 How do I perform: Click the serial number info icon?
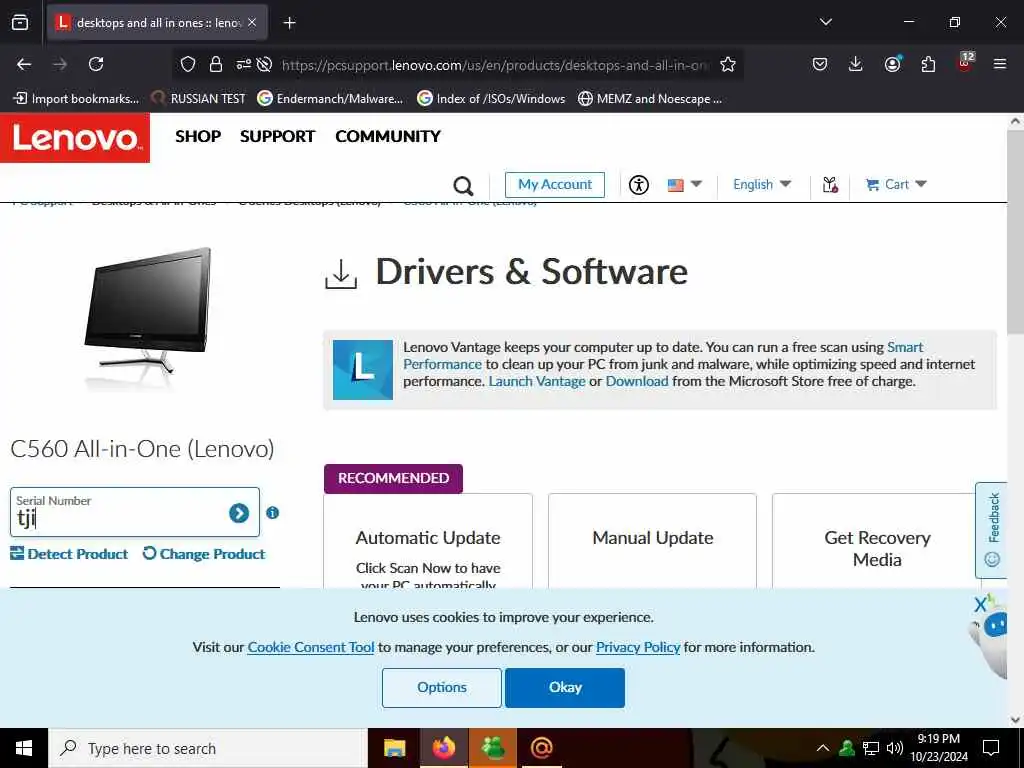coord(272,513)
